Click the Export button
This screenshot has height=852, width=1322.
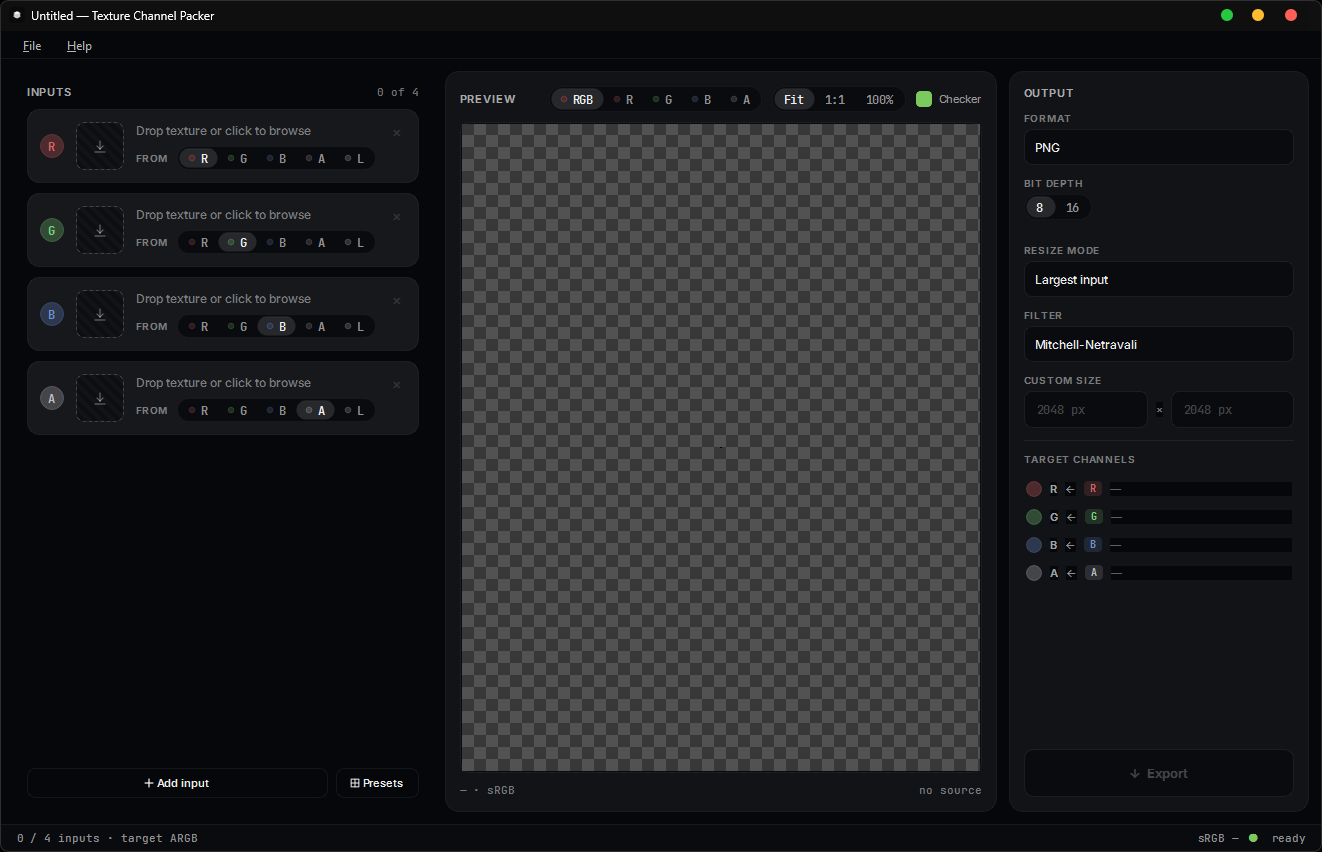click(1158, 773)
